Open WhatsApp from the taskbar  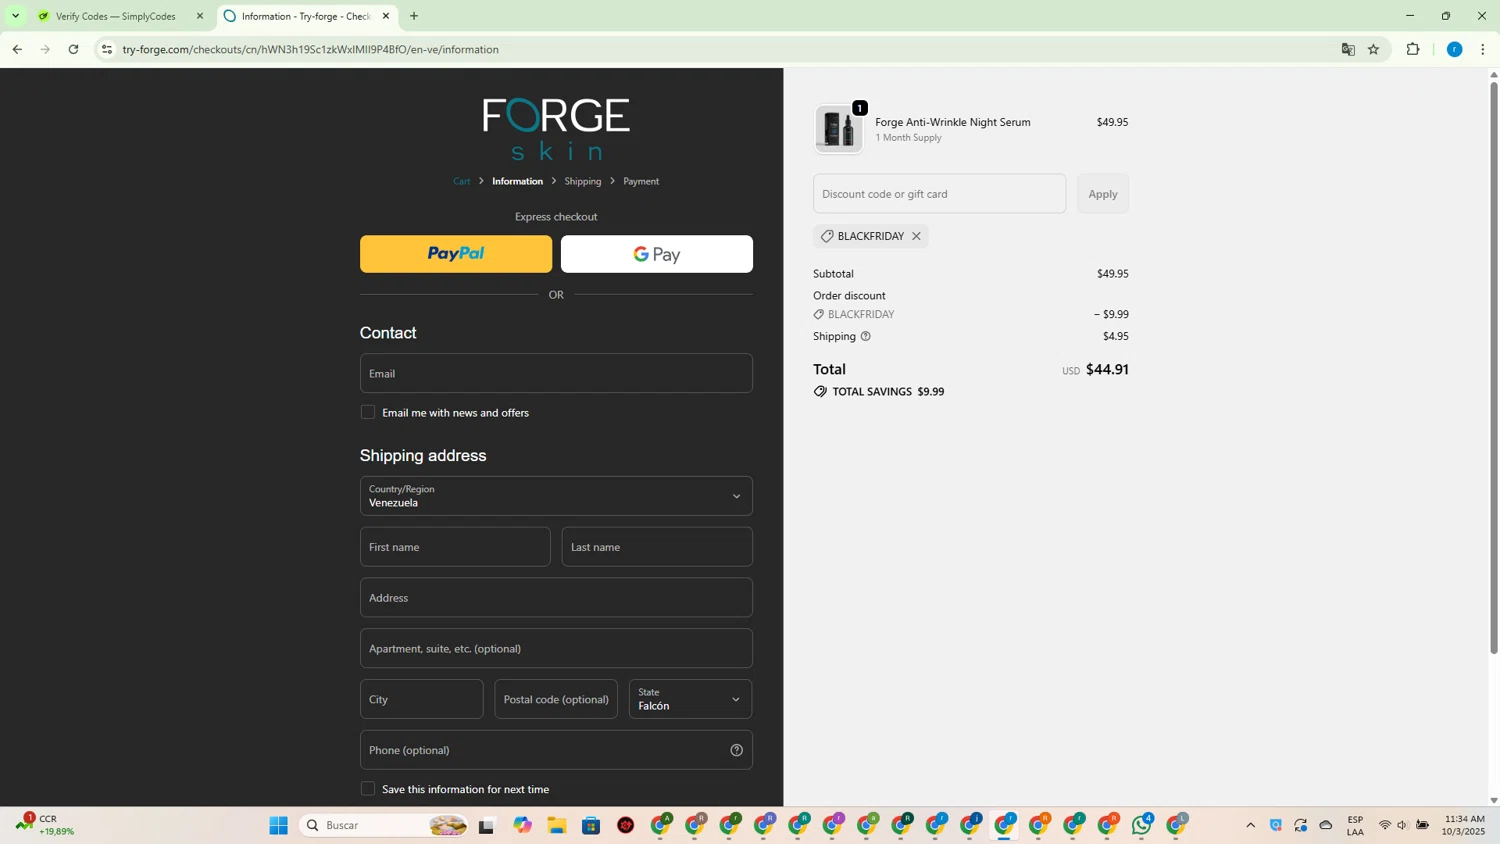pos(1142,825)
